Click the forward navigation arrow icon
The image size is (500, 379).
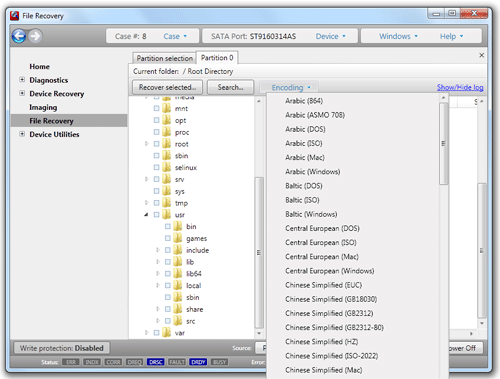click(35, 36)
